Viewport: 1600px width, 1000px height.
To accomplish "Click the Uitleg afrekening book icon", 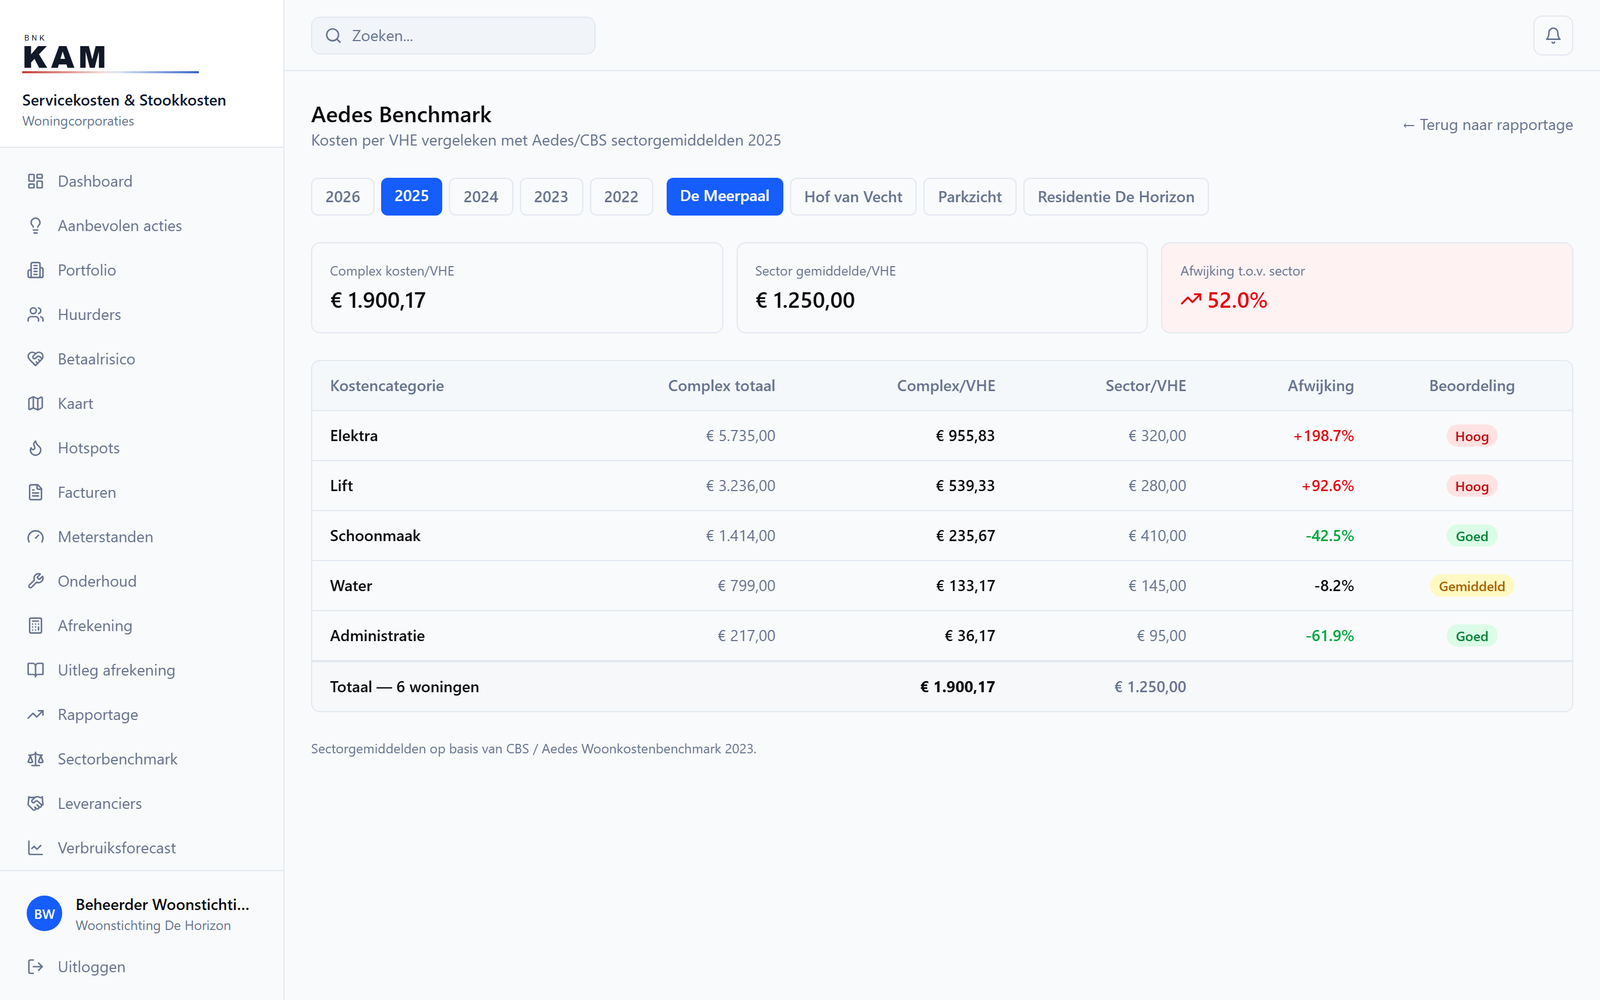I will click(x=36, y=670).
